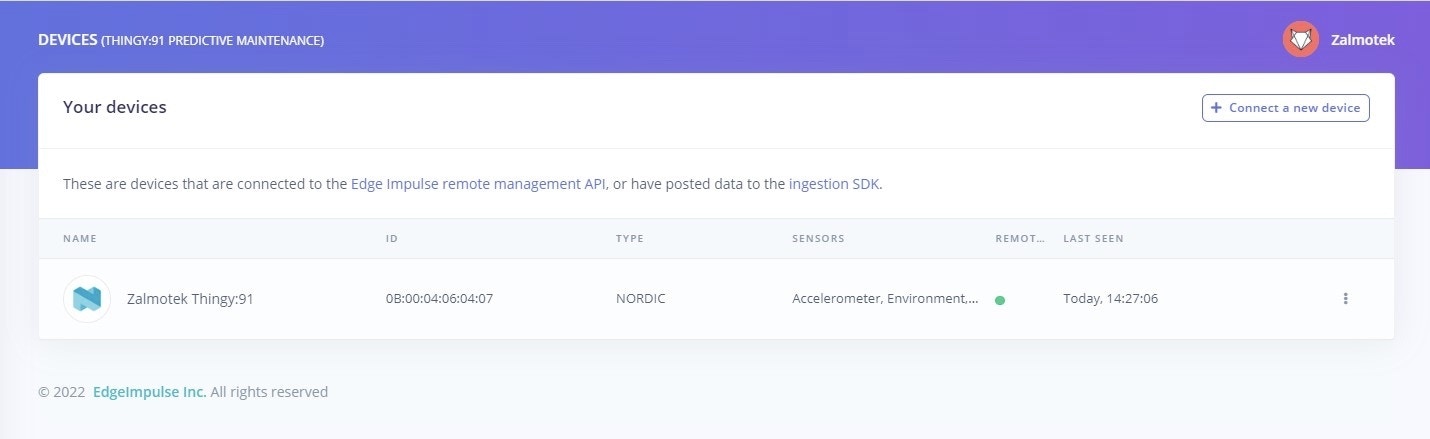Open the EdgeImpulse Inc. footer link

[x=150, y=392]
